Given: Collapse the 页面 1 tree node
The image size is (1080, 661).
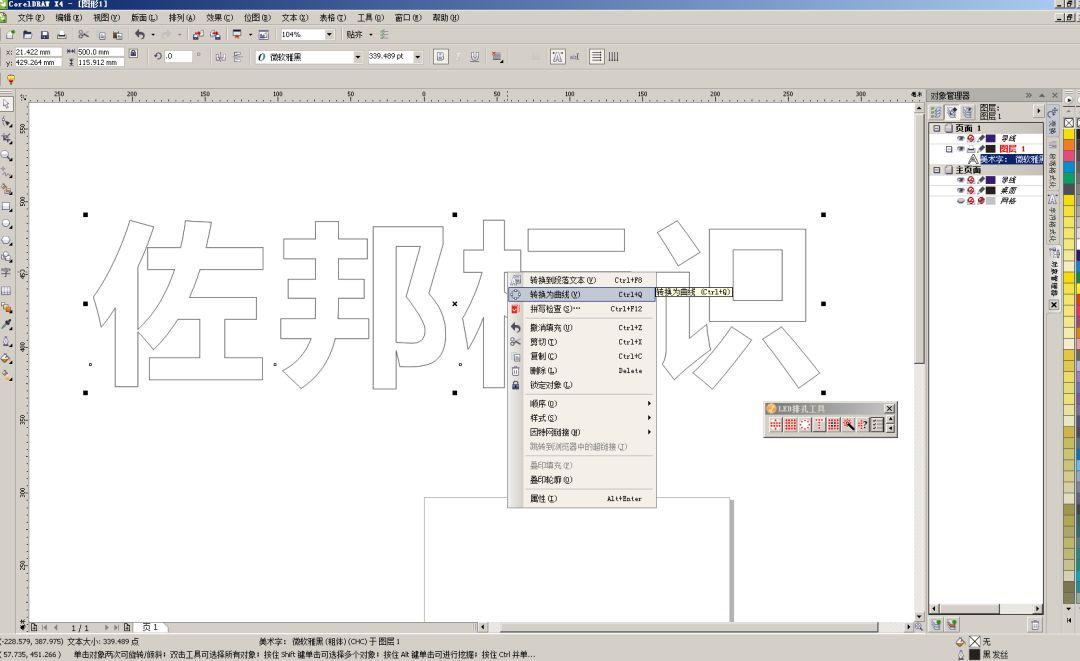Looking at the screenshot, I should (x=936, y=128).
